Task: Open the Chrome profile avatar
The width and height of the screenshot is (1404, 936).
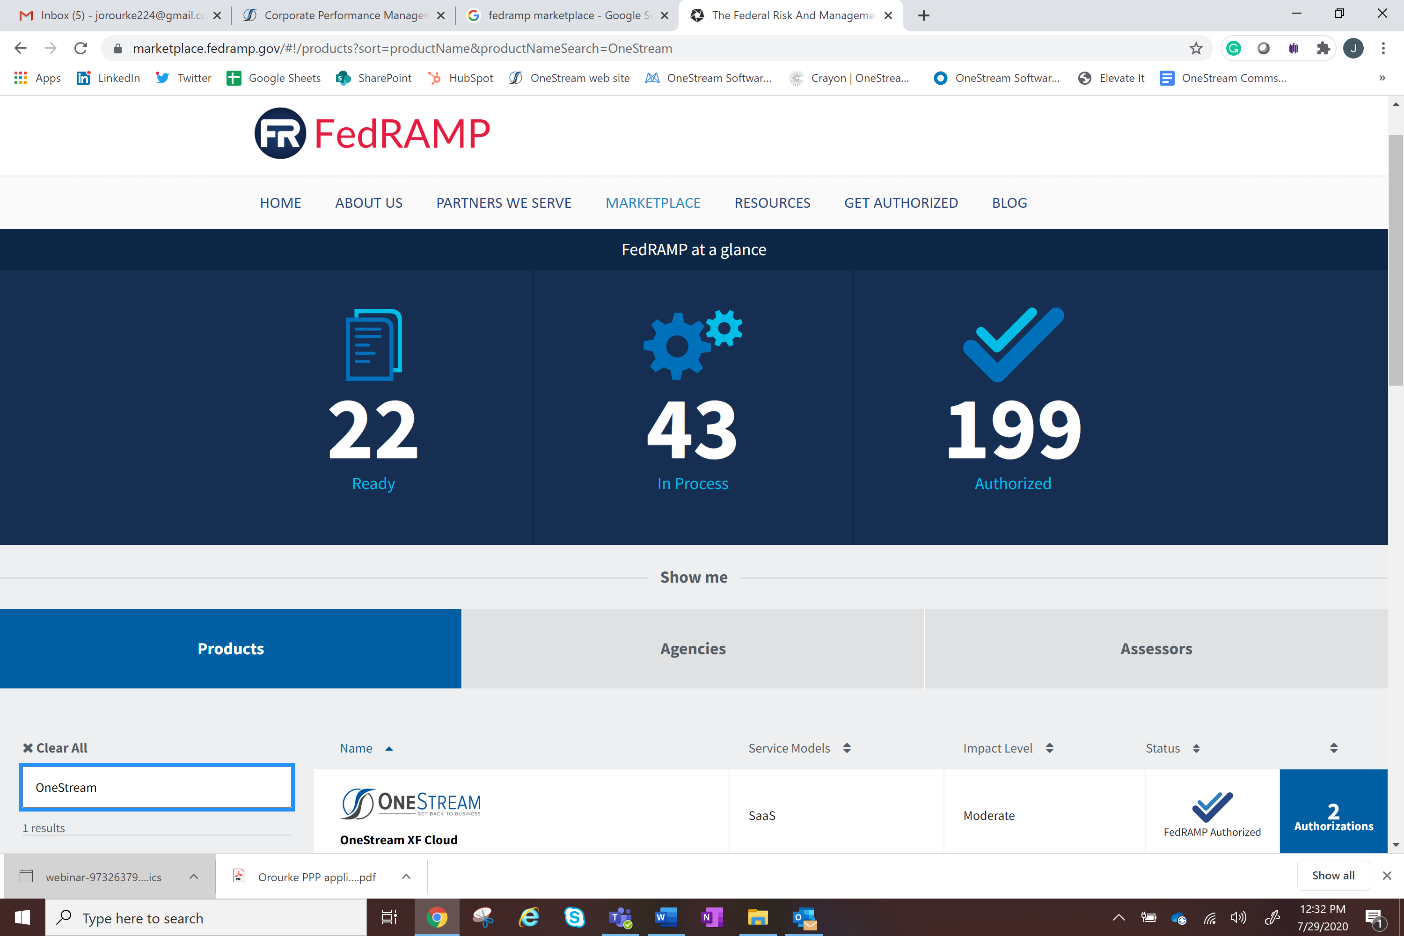Action: (x=1353, y=48)
